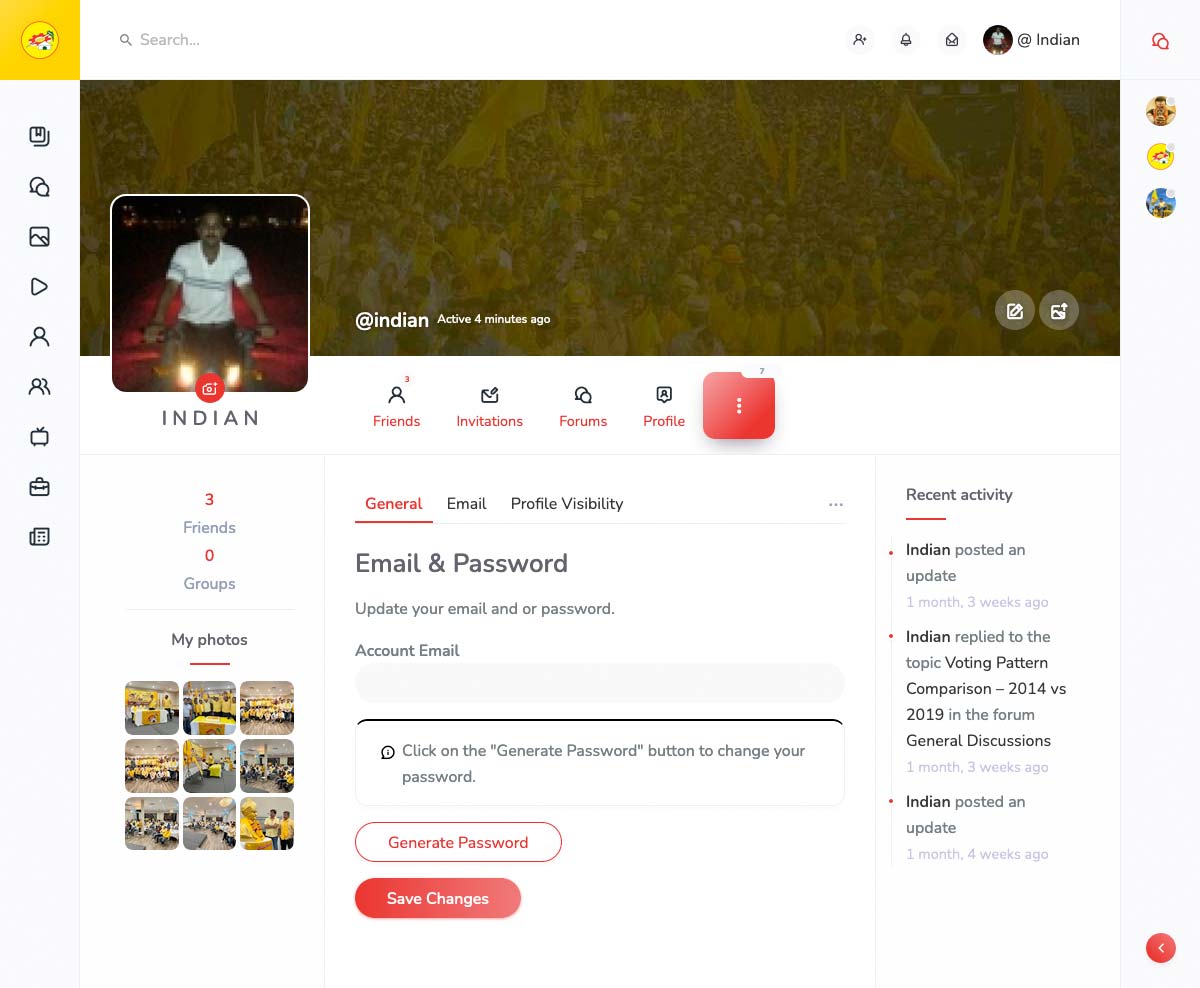Collapse the right chat sidebar arrow
The image size is (1200, 988).
1161,948
